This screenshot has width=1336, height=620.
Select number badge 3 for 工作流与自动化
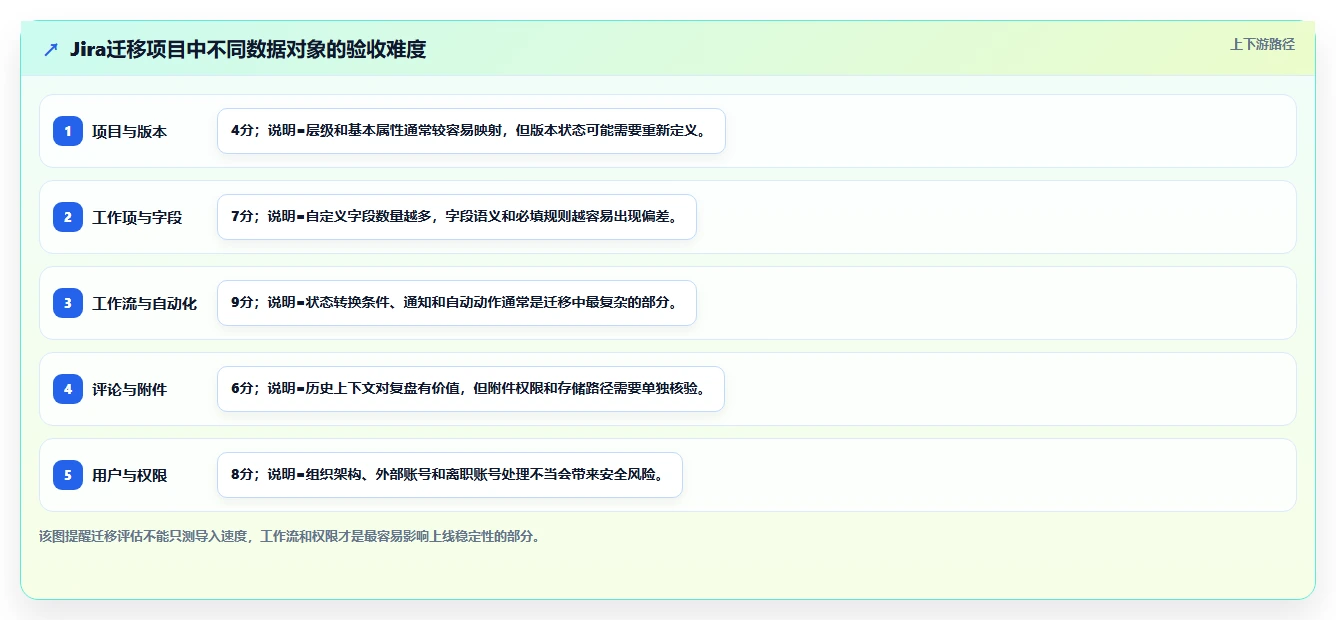68,303
